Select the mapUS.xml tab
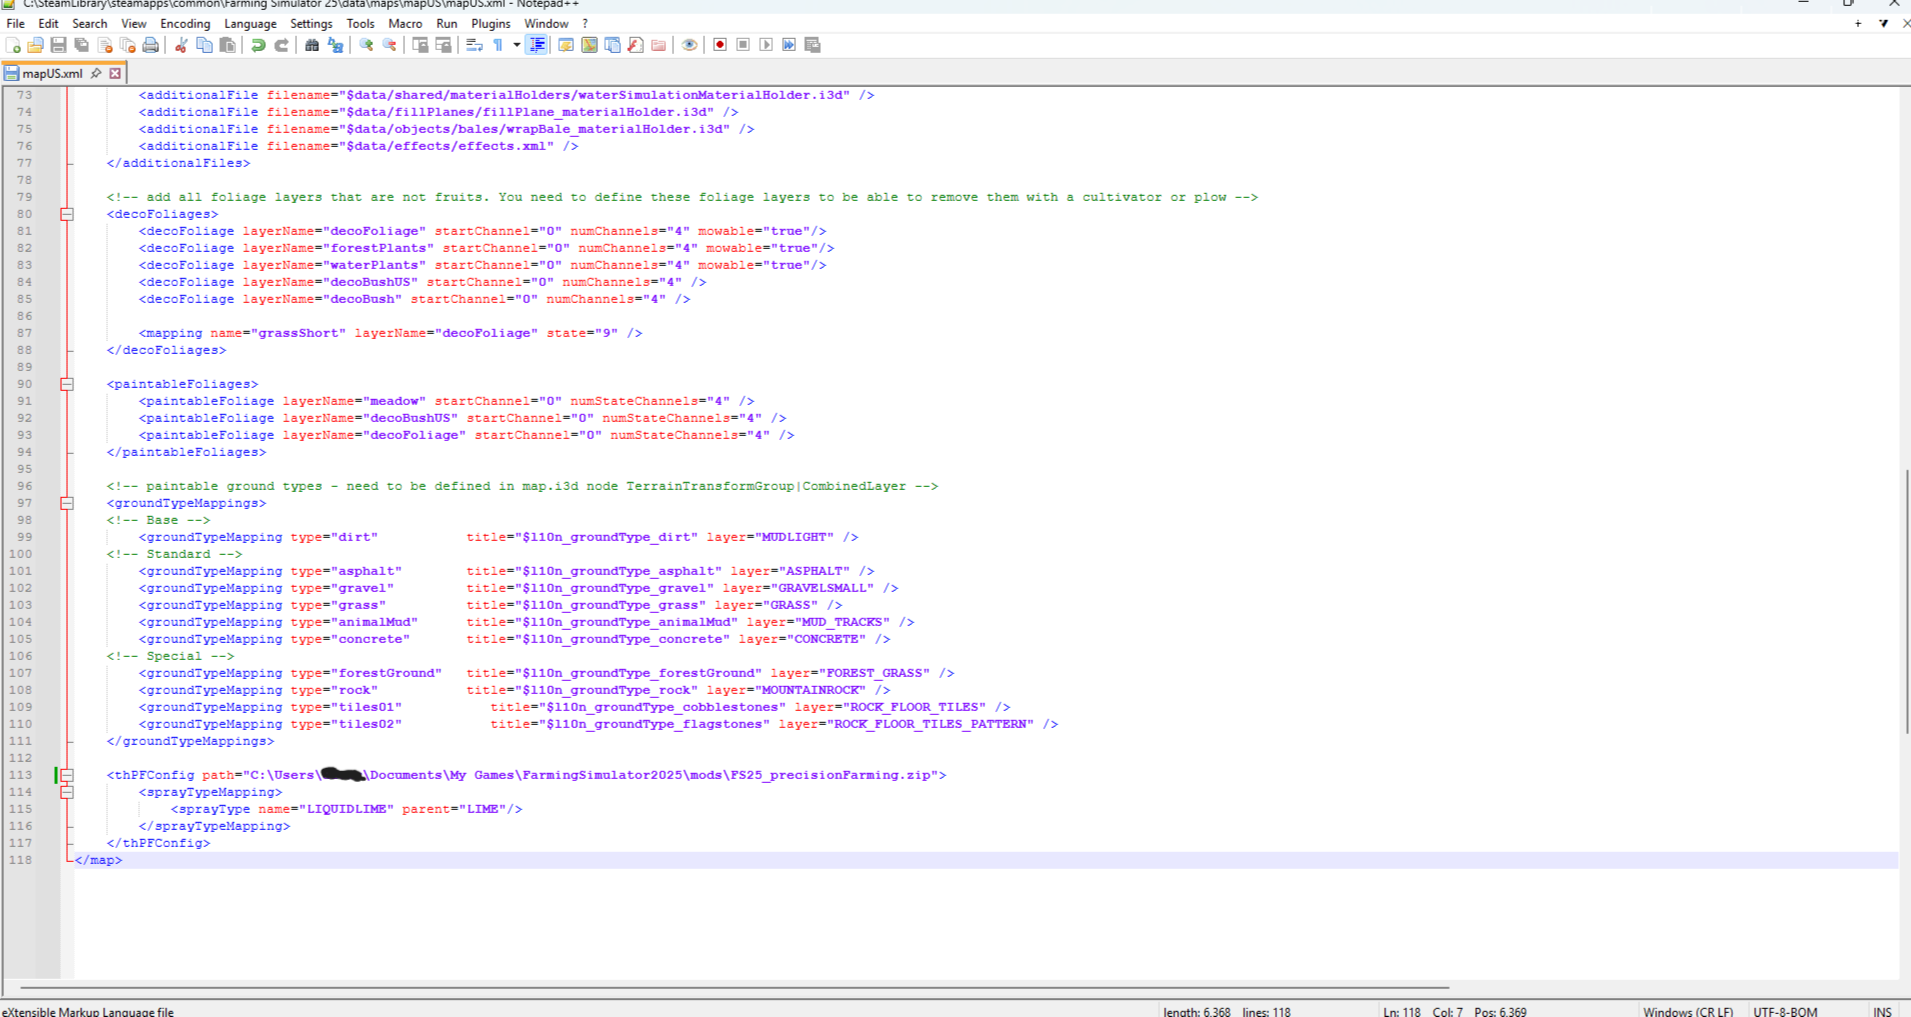Screen dimensions: 1911x1017 [x=53, y=73]
